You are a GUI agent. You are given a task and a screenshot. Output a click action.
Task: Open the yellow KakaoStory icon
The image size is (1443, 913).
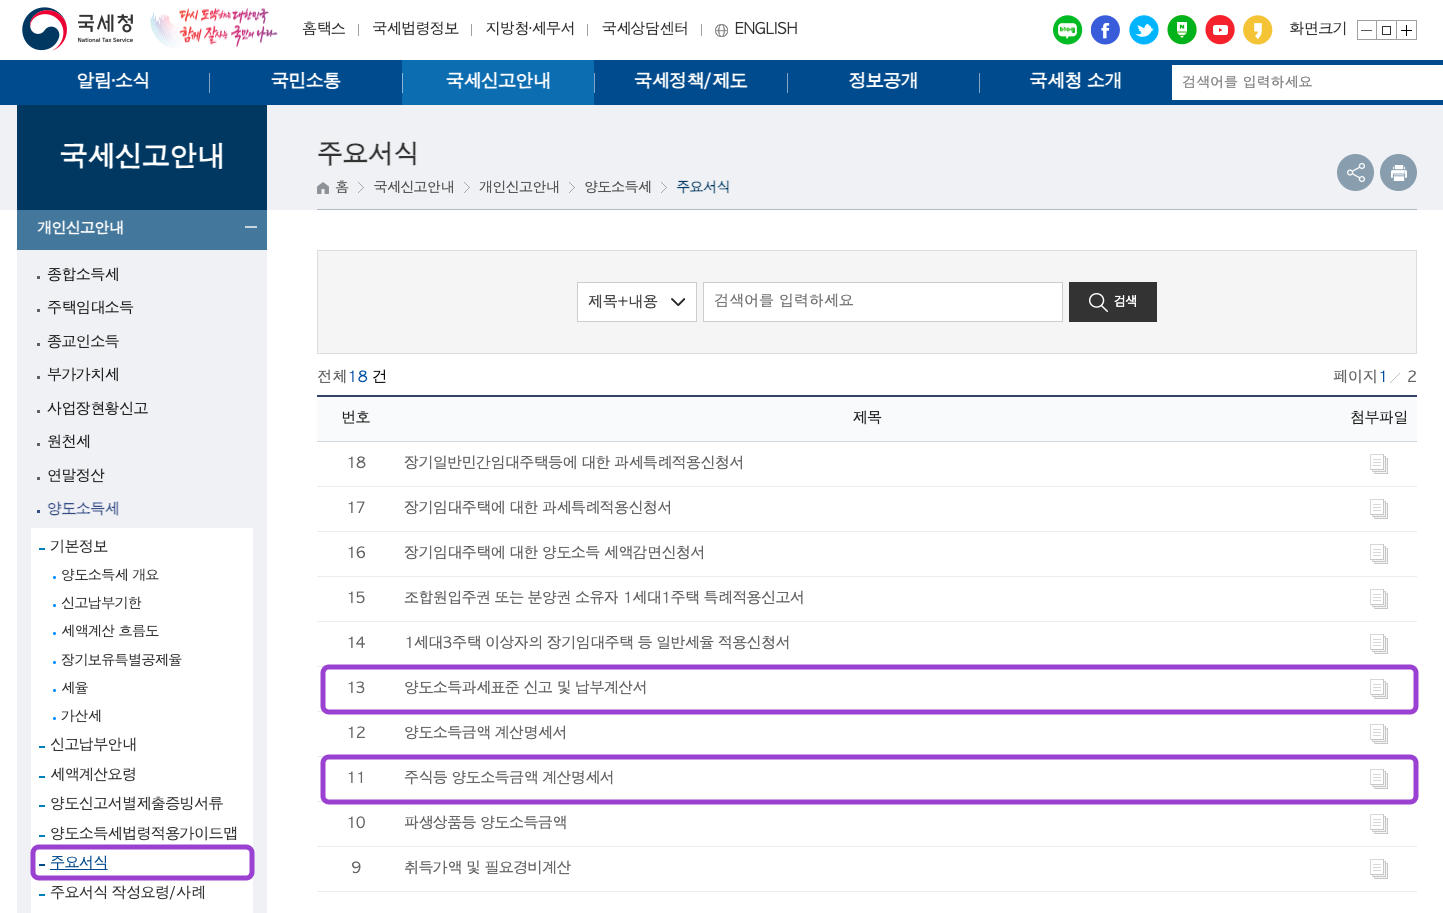click(x=1257, y=30)
